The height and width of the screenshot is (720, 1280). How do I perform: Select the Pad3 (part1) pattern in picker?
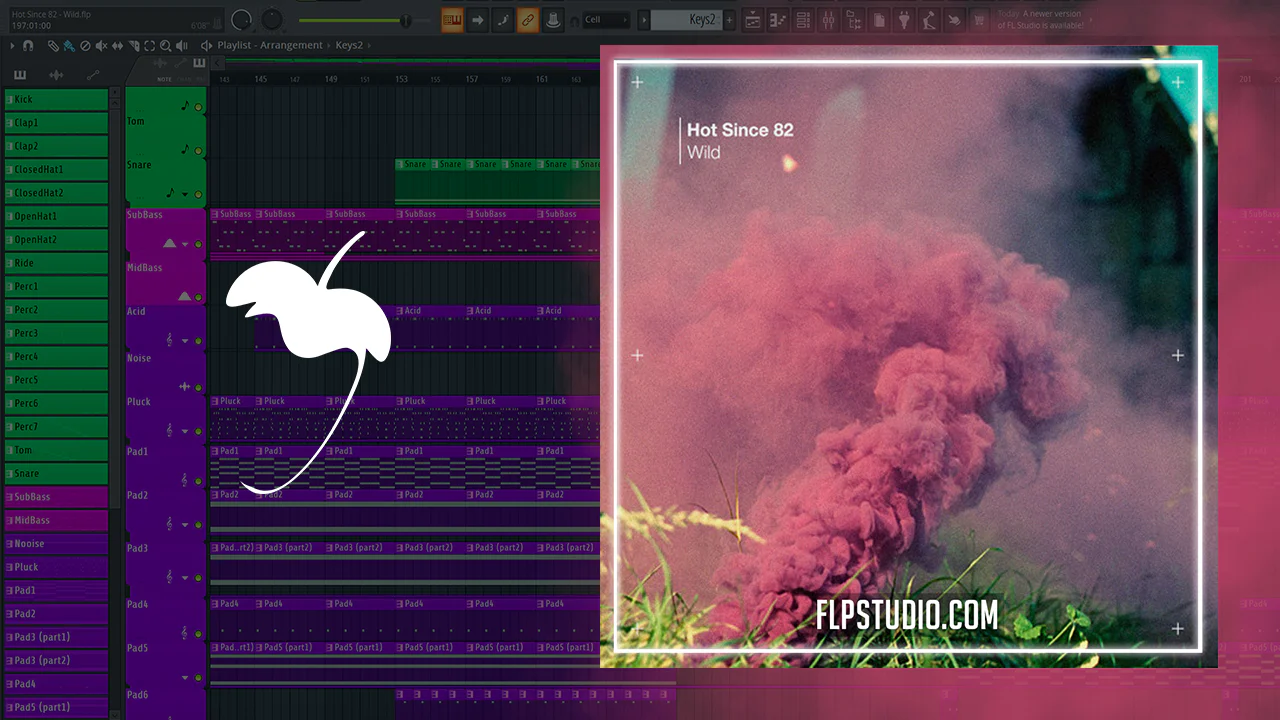[56, 637]
